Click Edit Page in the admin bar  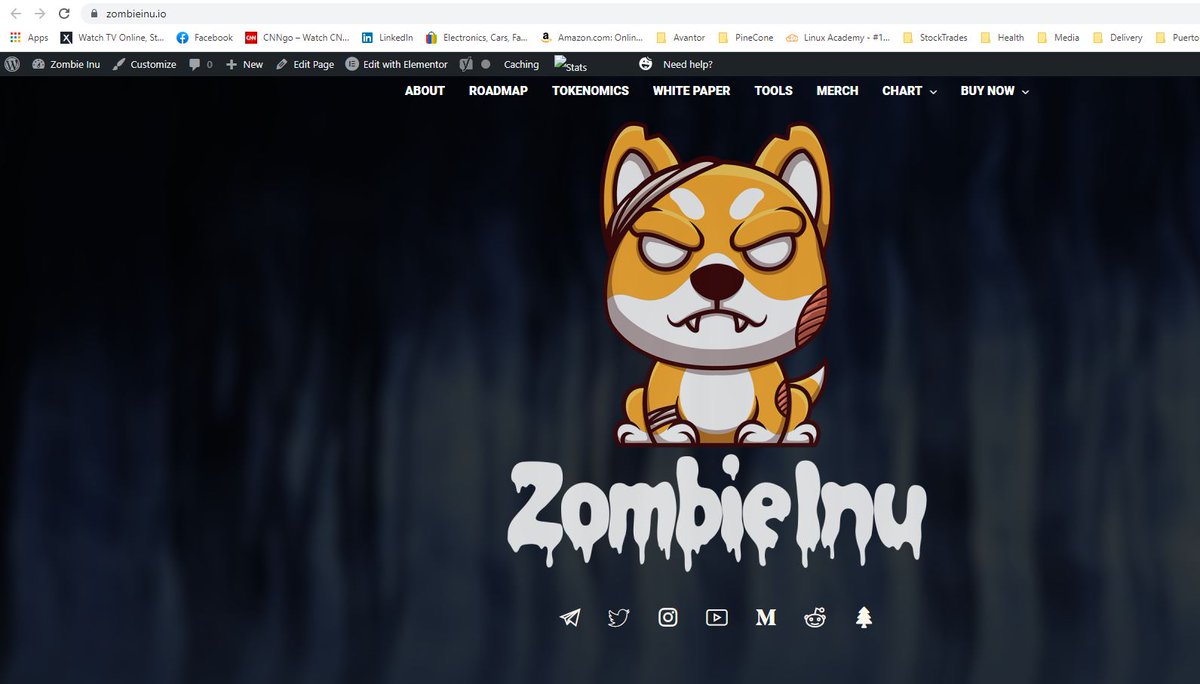point(305,64)
